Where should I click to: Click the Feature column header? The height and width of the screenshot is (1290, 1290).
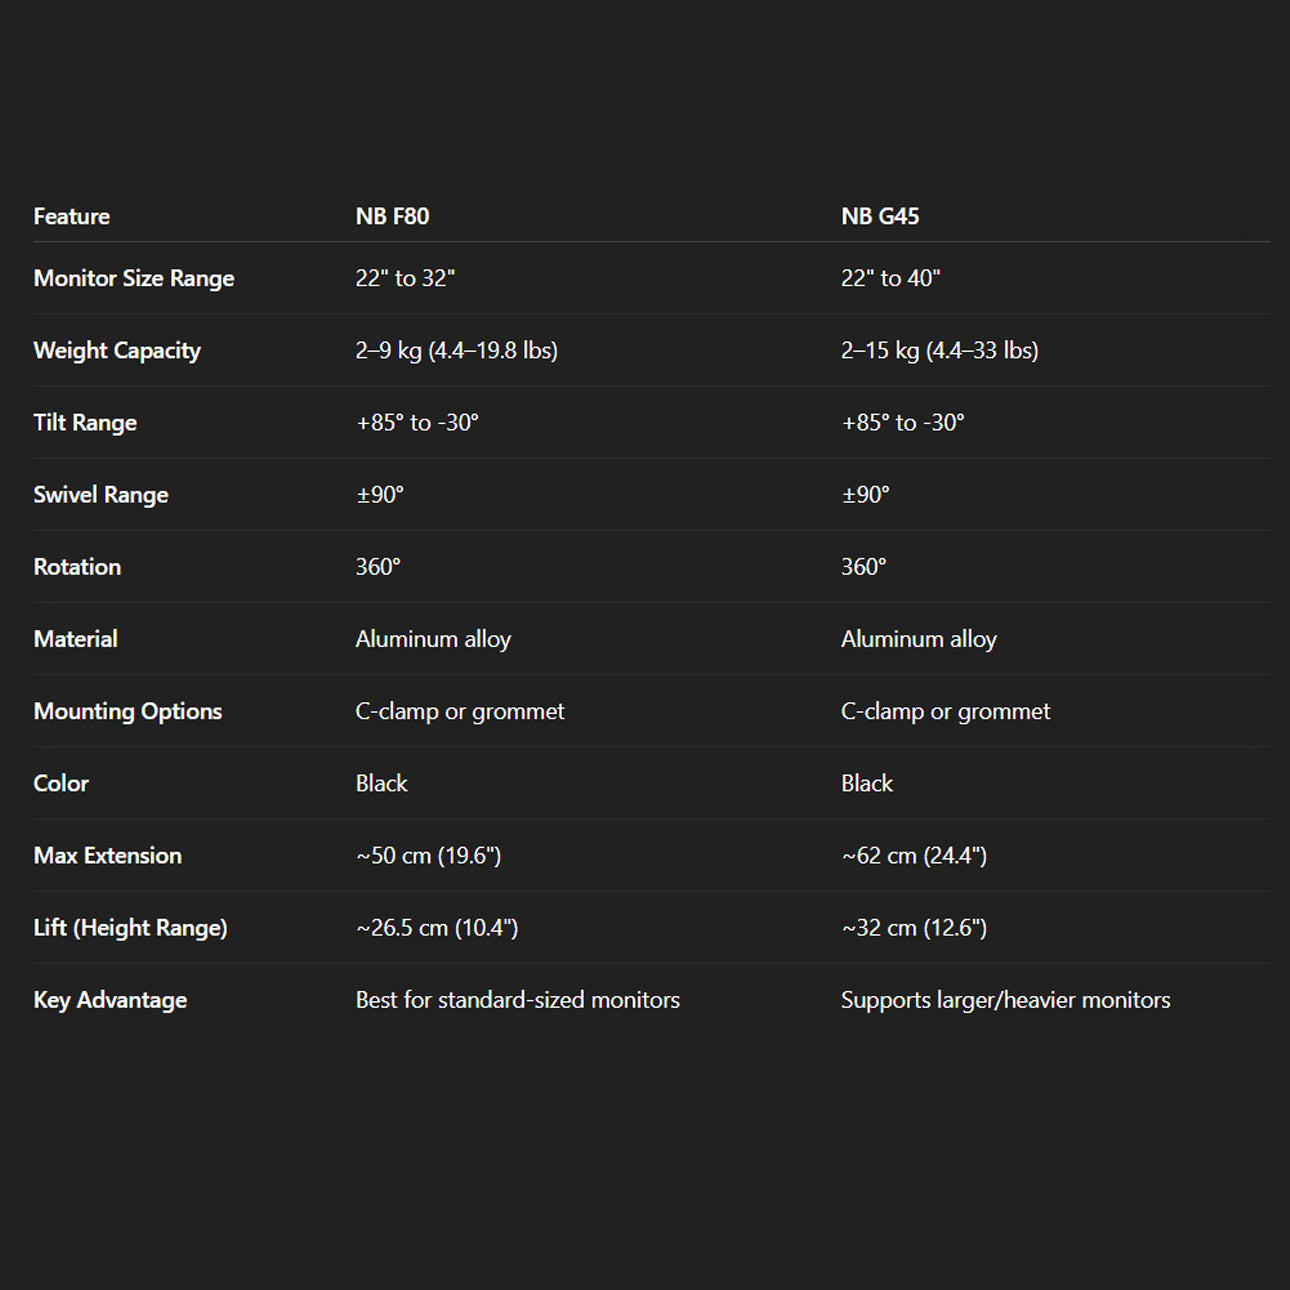pyautogui.click(x=72, y=216)
